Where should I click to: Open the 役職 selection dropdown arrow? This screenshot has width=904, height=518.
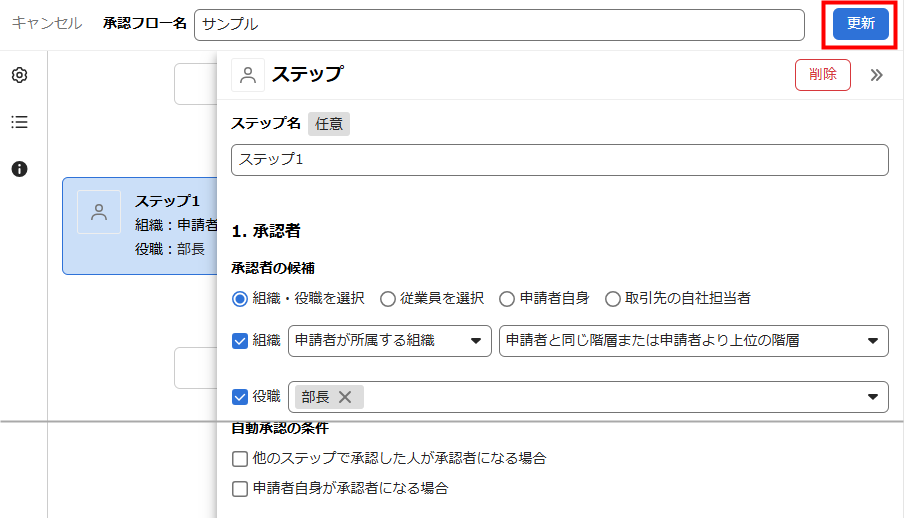pyautogui.click(x=871, y=397)
